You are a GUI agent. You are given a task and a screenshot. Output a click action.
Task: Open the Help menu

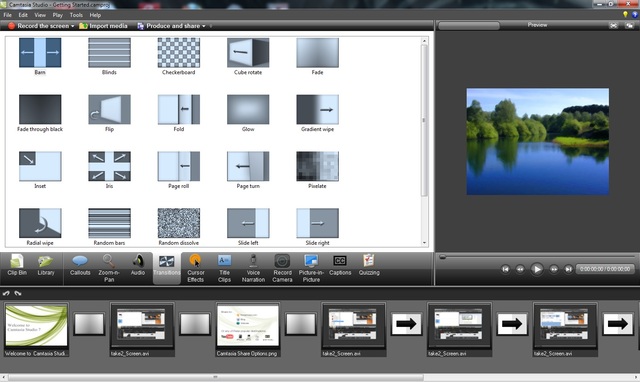tap(95, 15)
